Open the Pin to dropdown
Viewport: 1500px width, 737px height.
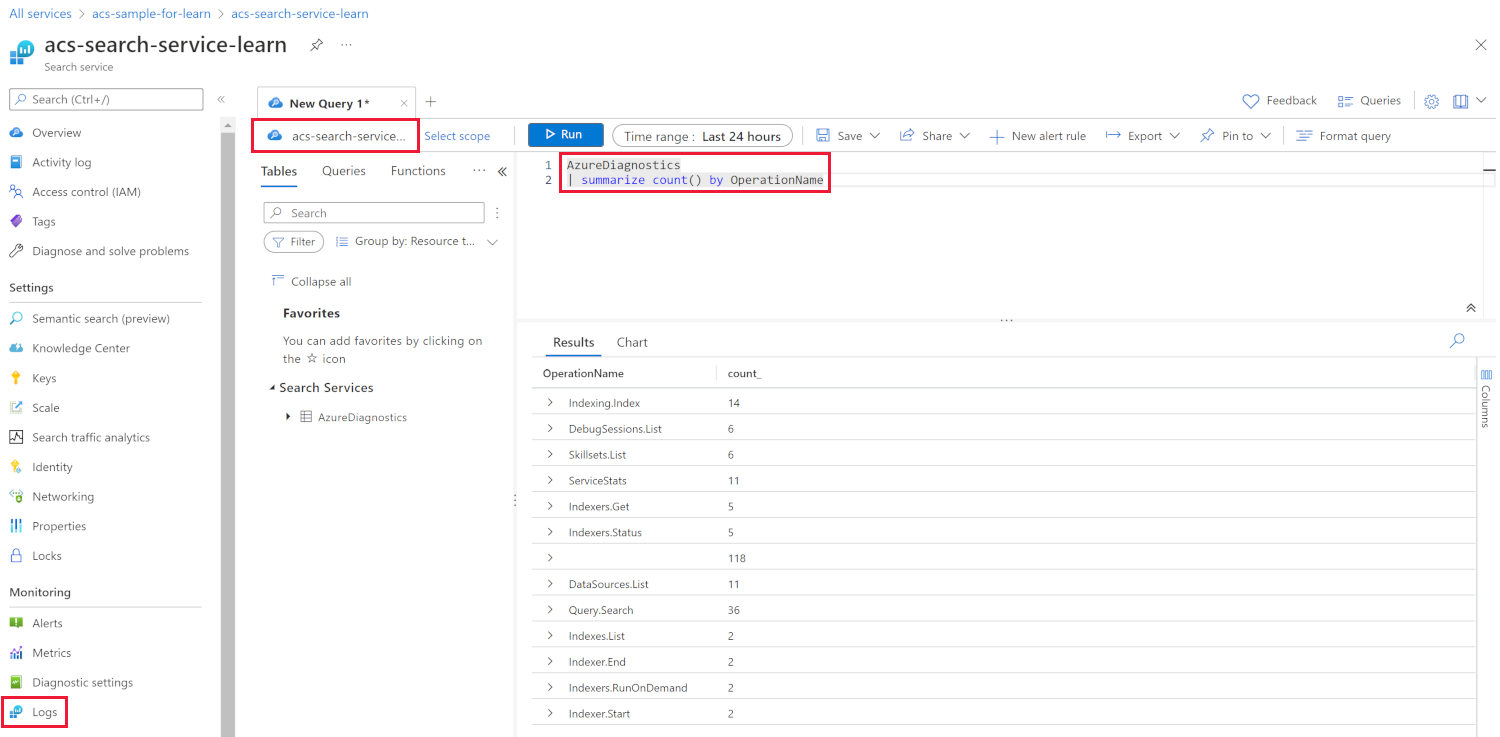tap(1235, 136)
